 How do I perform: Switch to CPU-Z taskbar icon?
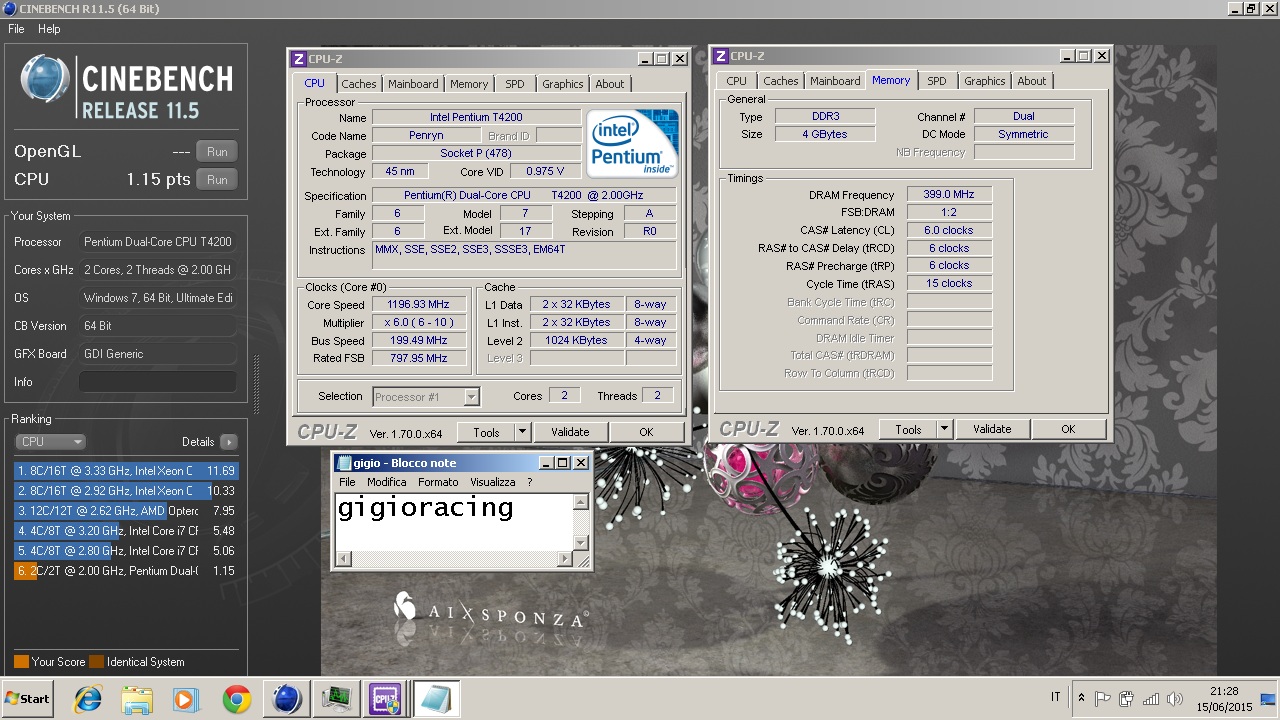pyautogui.click(x=386, y=699)
